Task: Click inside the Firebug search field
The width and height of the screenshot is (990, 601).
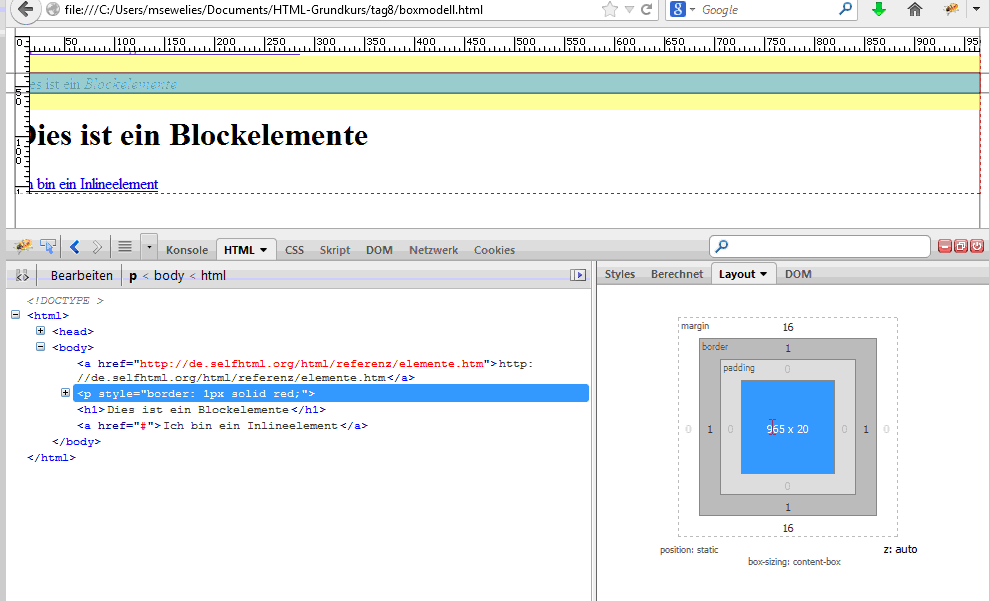Action: (818, 246)
